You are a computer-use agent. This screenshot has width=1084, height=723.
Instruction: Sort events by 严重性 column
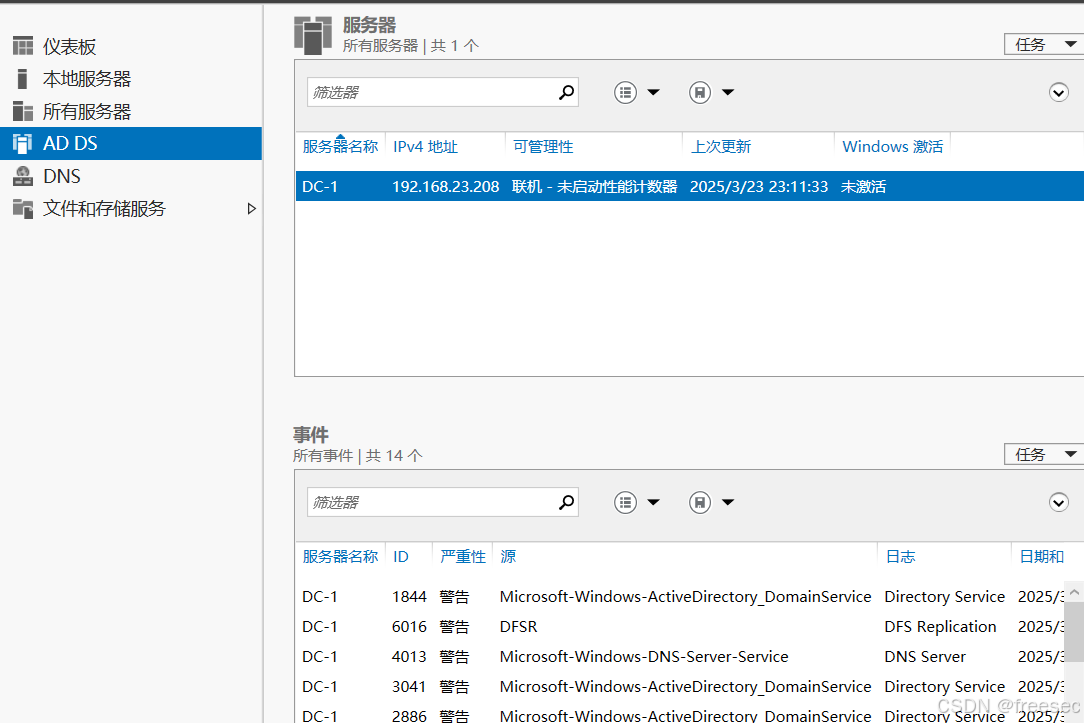[x=462, y=556]
